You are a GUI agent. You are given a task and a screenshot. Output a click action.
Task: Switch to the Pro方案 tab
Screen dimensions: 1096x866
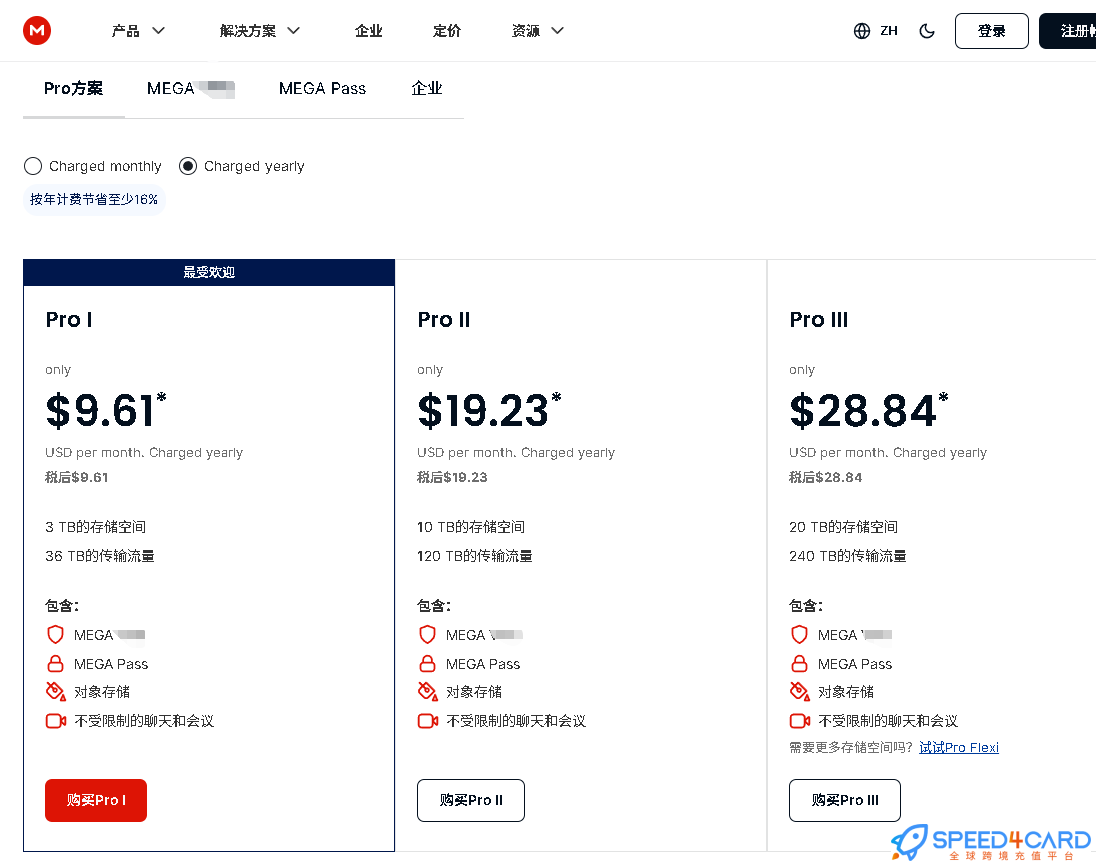73,88
